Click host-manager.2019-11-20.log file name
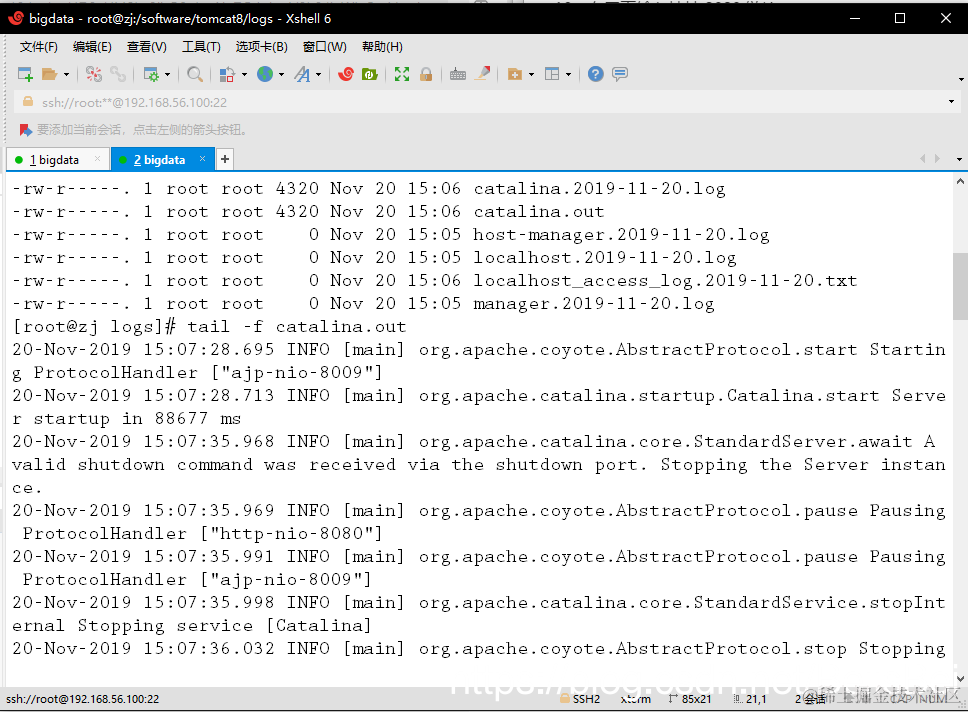This screenshot has height=712, width=968. coord(621,235)
